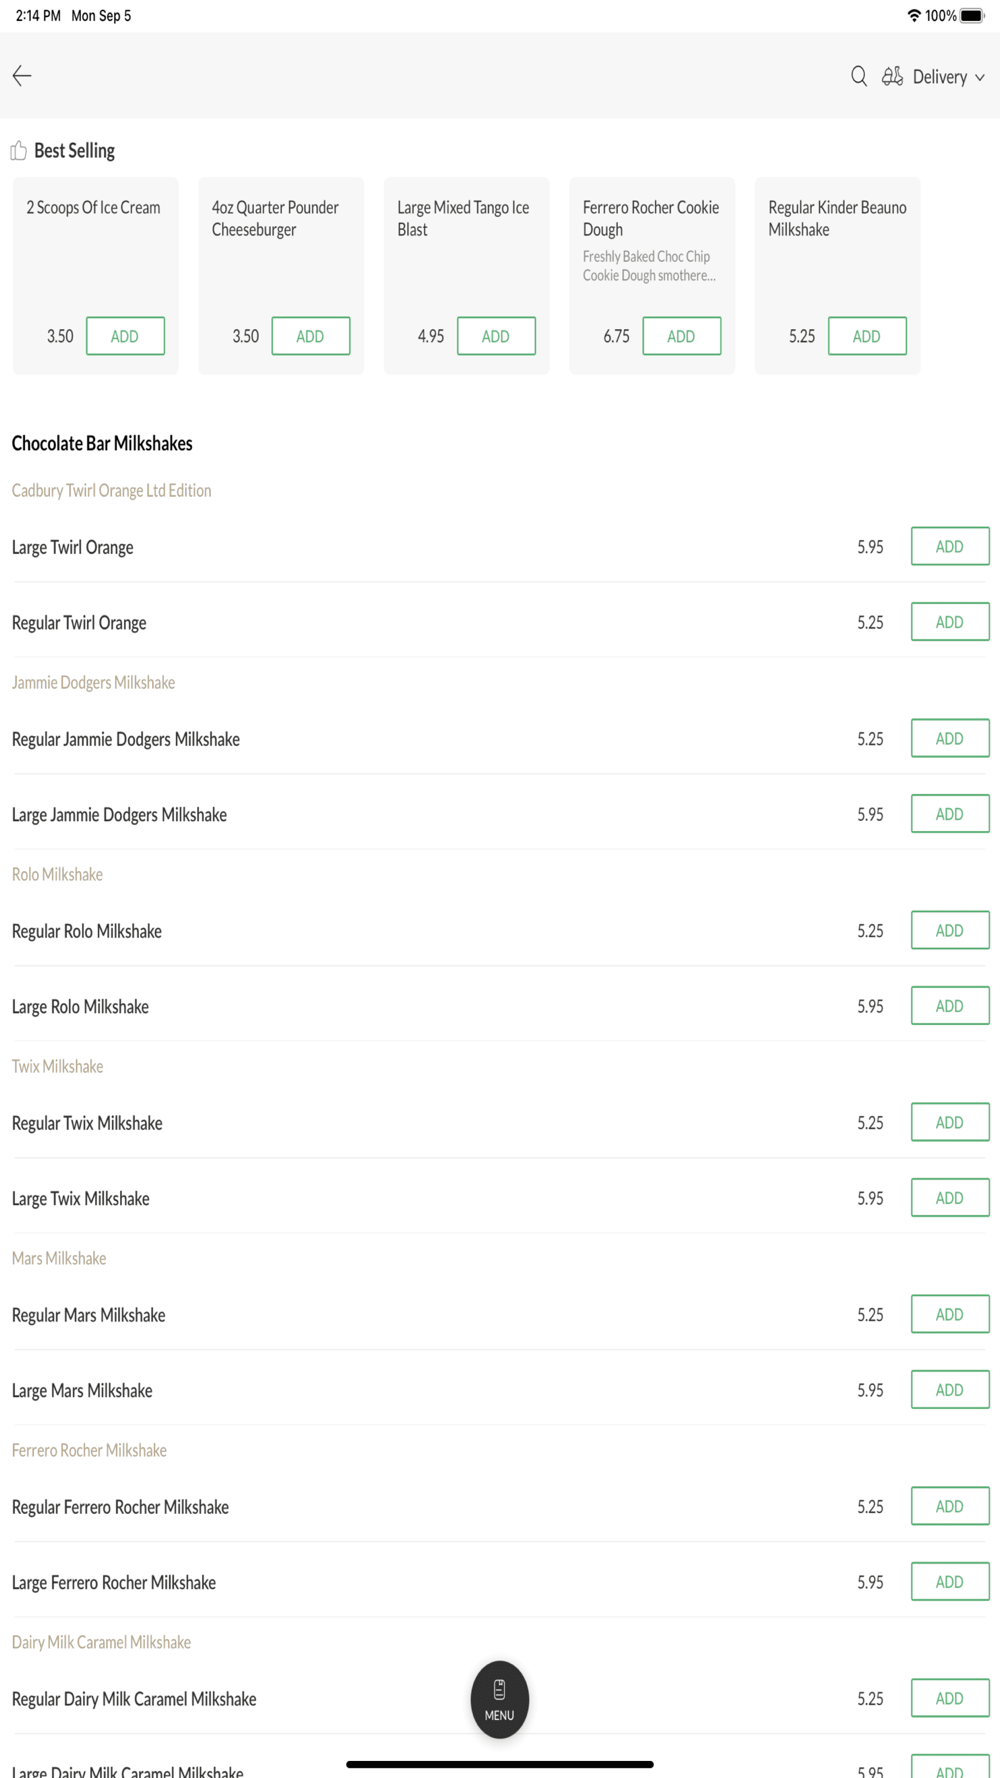Tap the delivery scooter icon

pyautogui.click(x=892, y=76)
